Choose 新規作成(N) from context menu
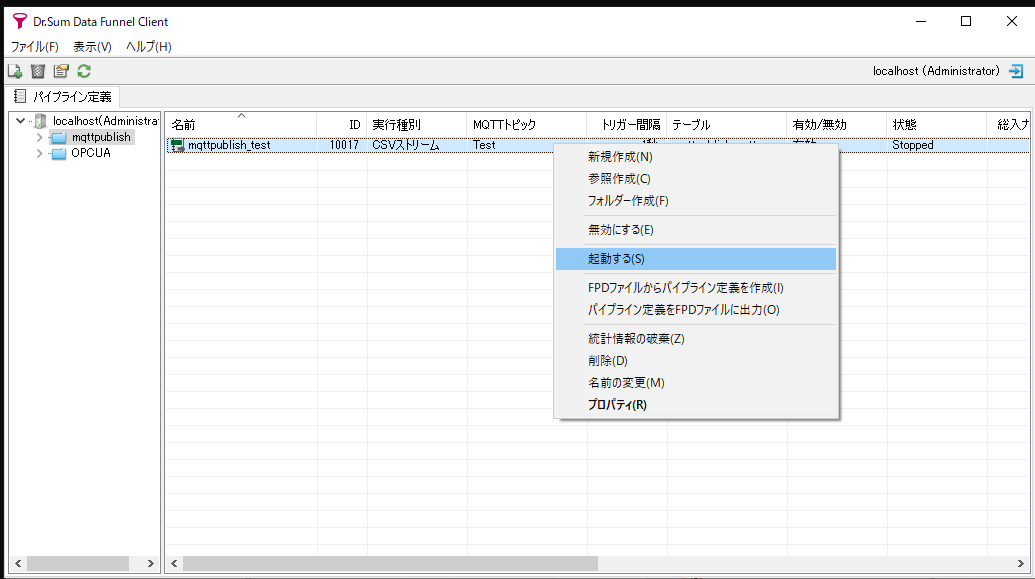This screenshot has height=579, width=1035. 696,156
